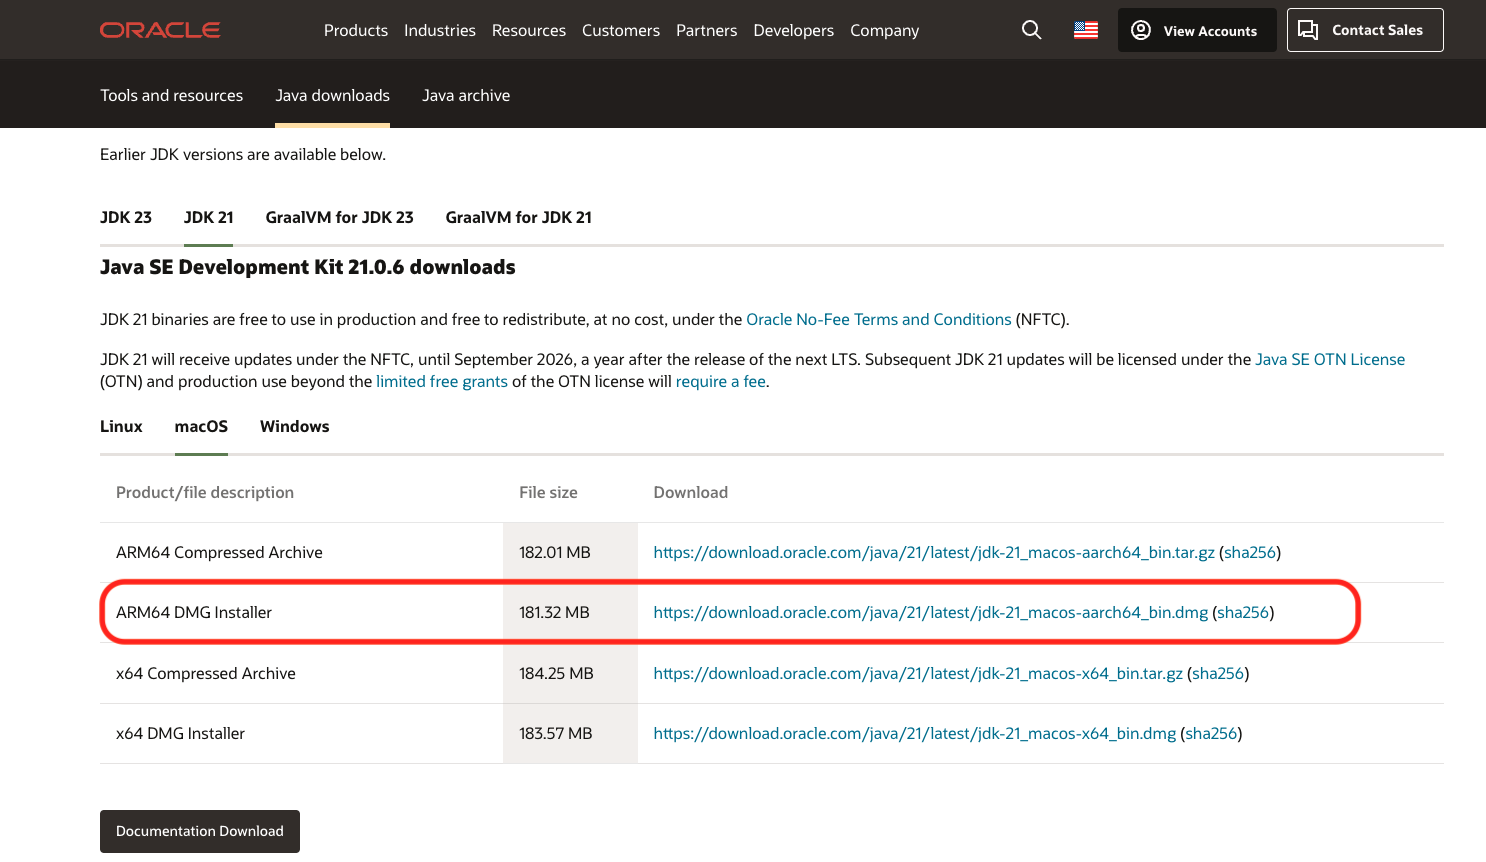Open the Developers menu

[x=794, y=30]
